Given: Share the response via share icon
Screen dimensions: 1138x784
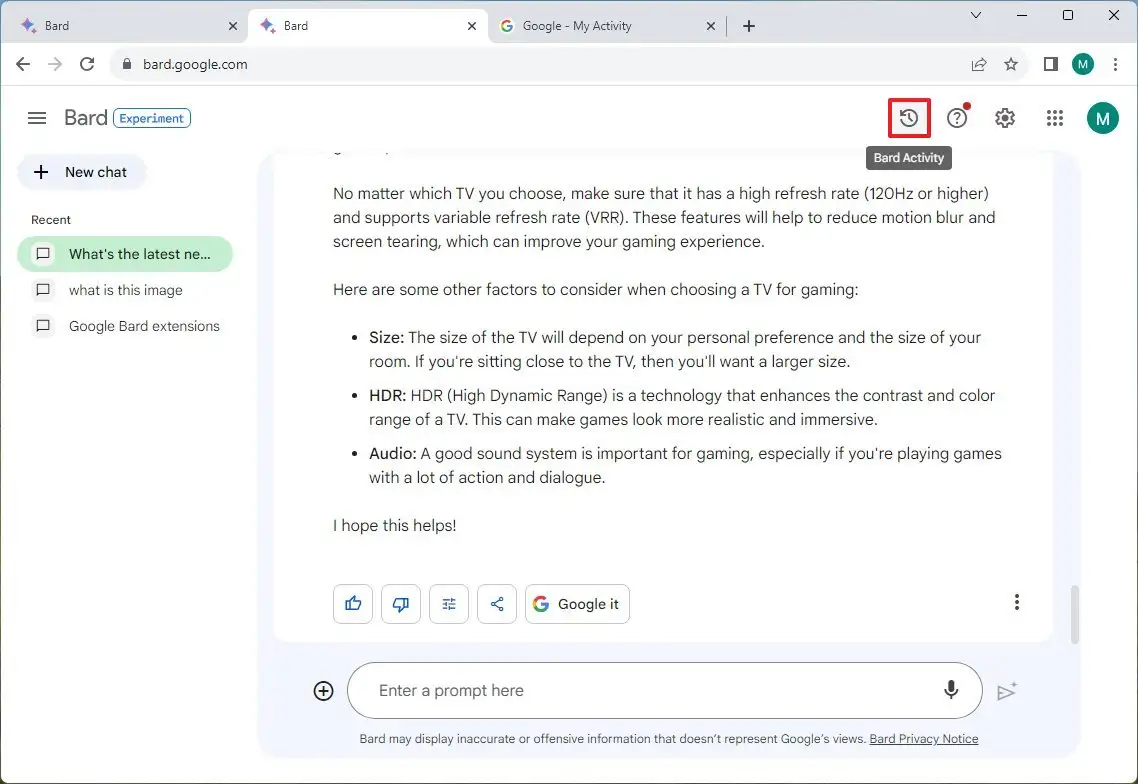Looking at the screenshot, I should [x=496, y=603].
